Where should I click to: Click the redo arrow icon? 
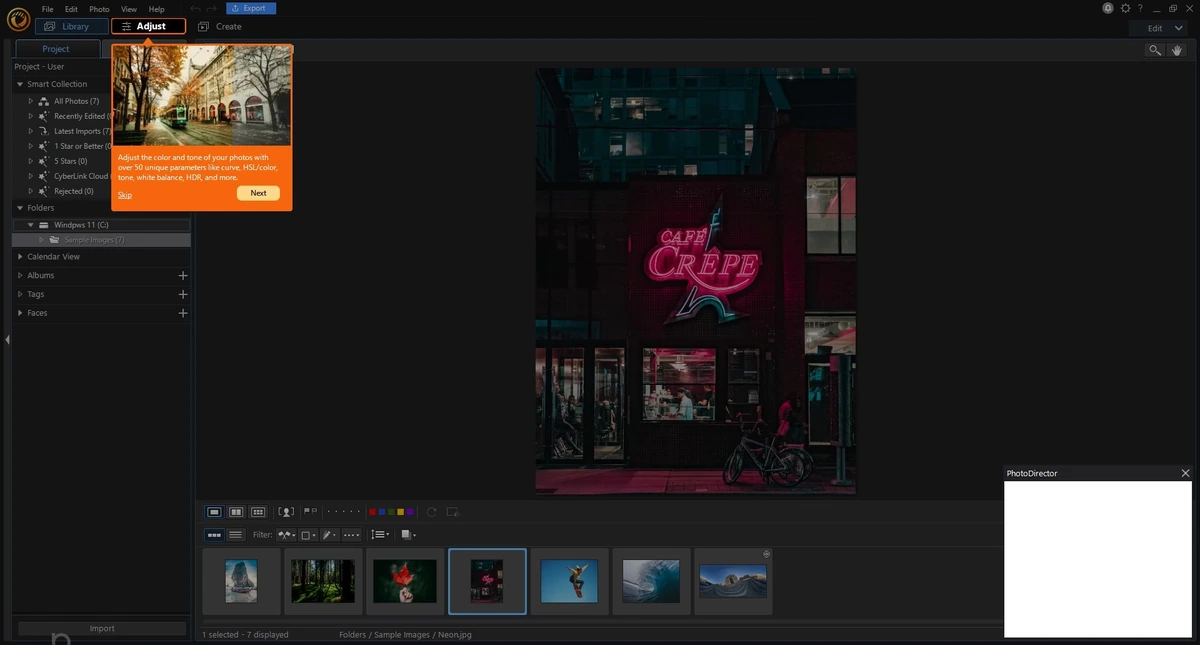pos(211,8)
